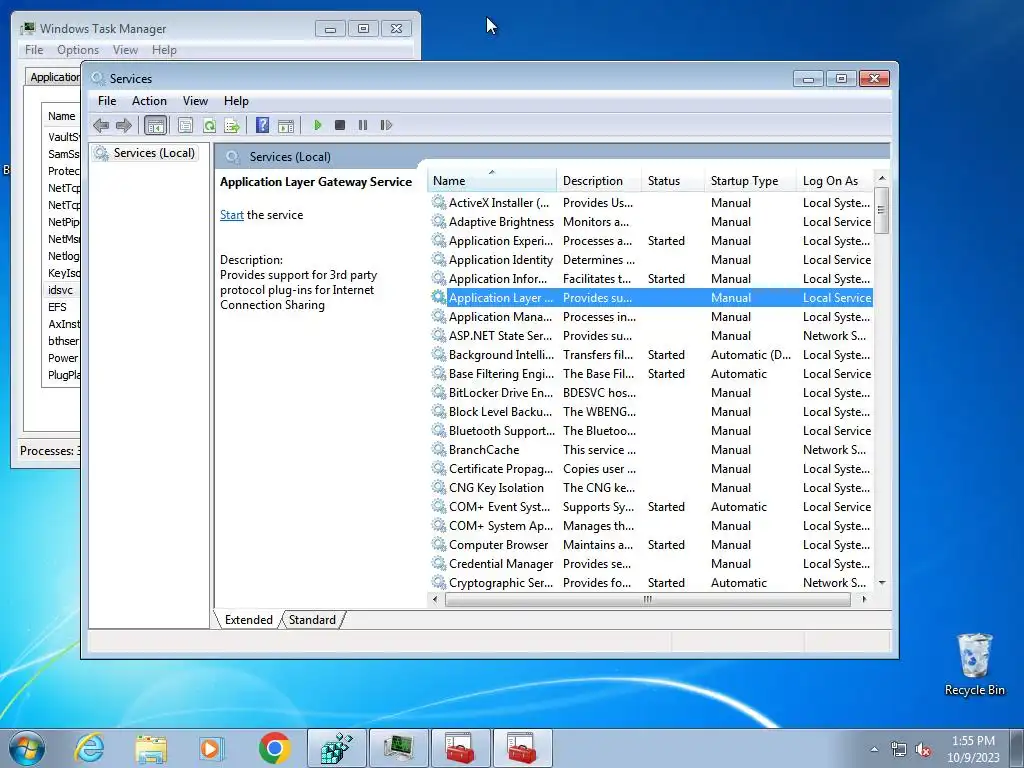Sort by the Status column header
Screen dimensions: 1024x768
click(x=673, y=181)
